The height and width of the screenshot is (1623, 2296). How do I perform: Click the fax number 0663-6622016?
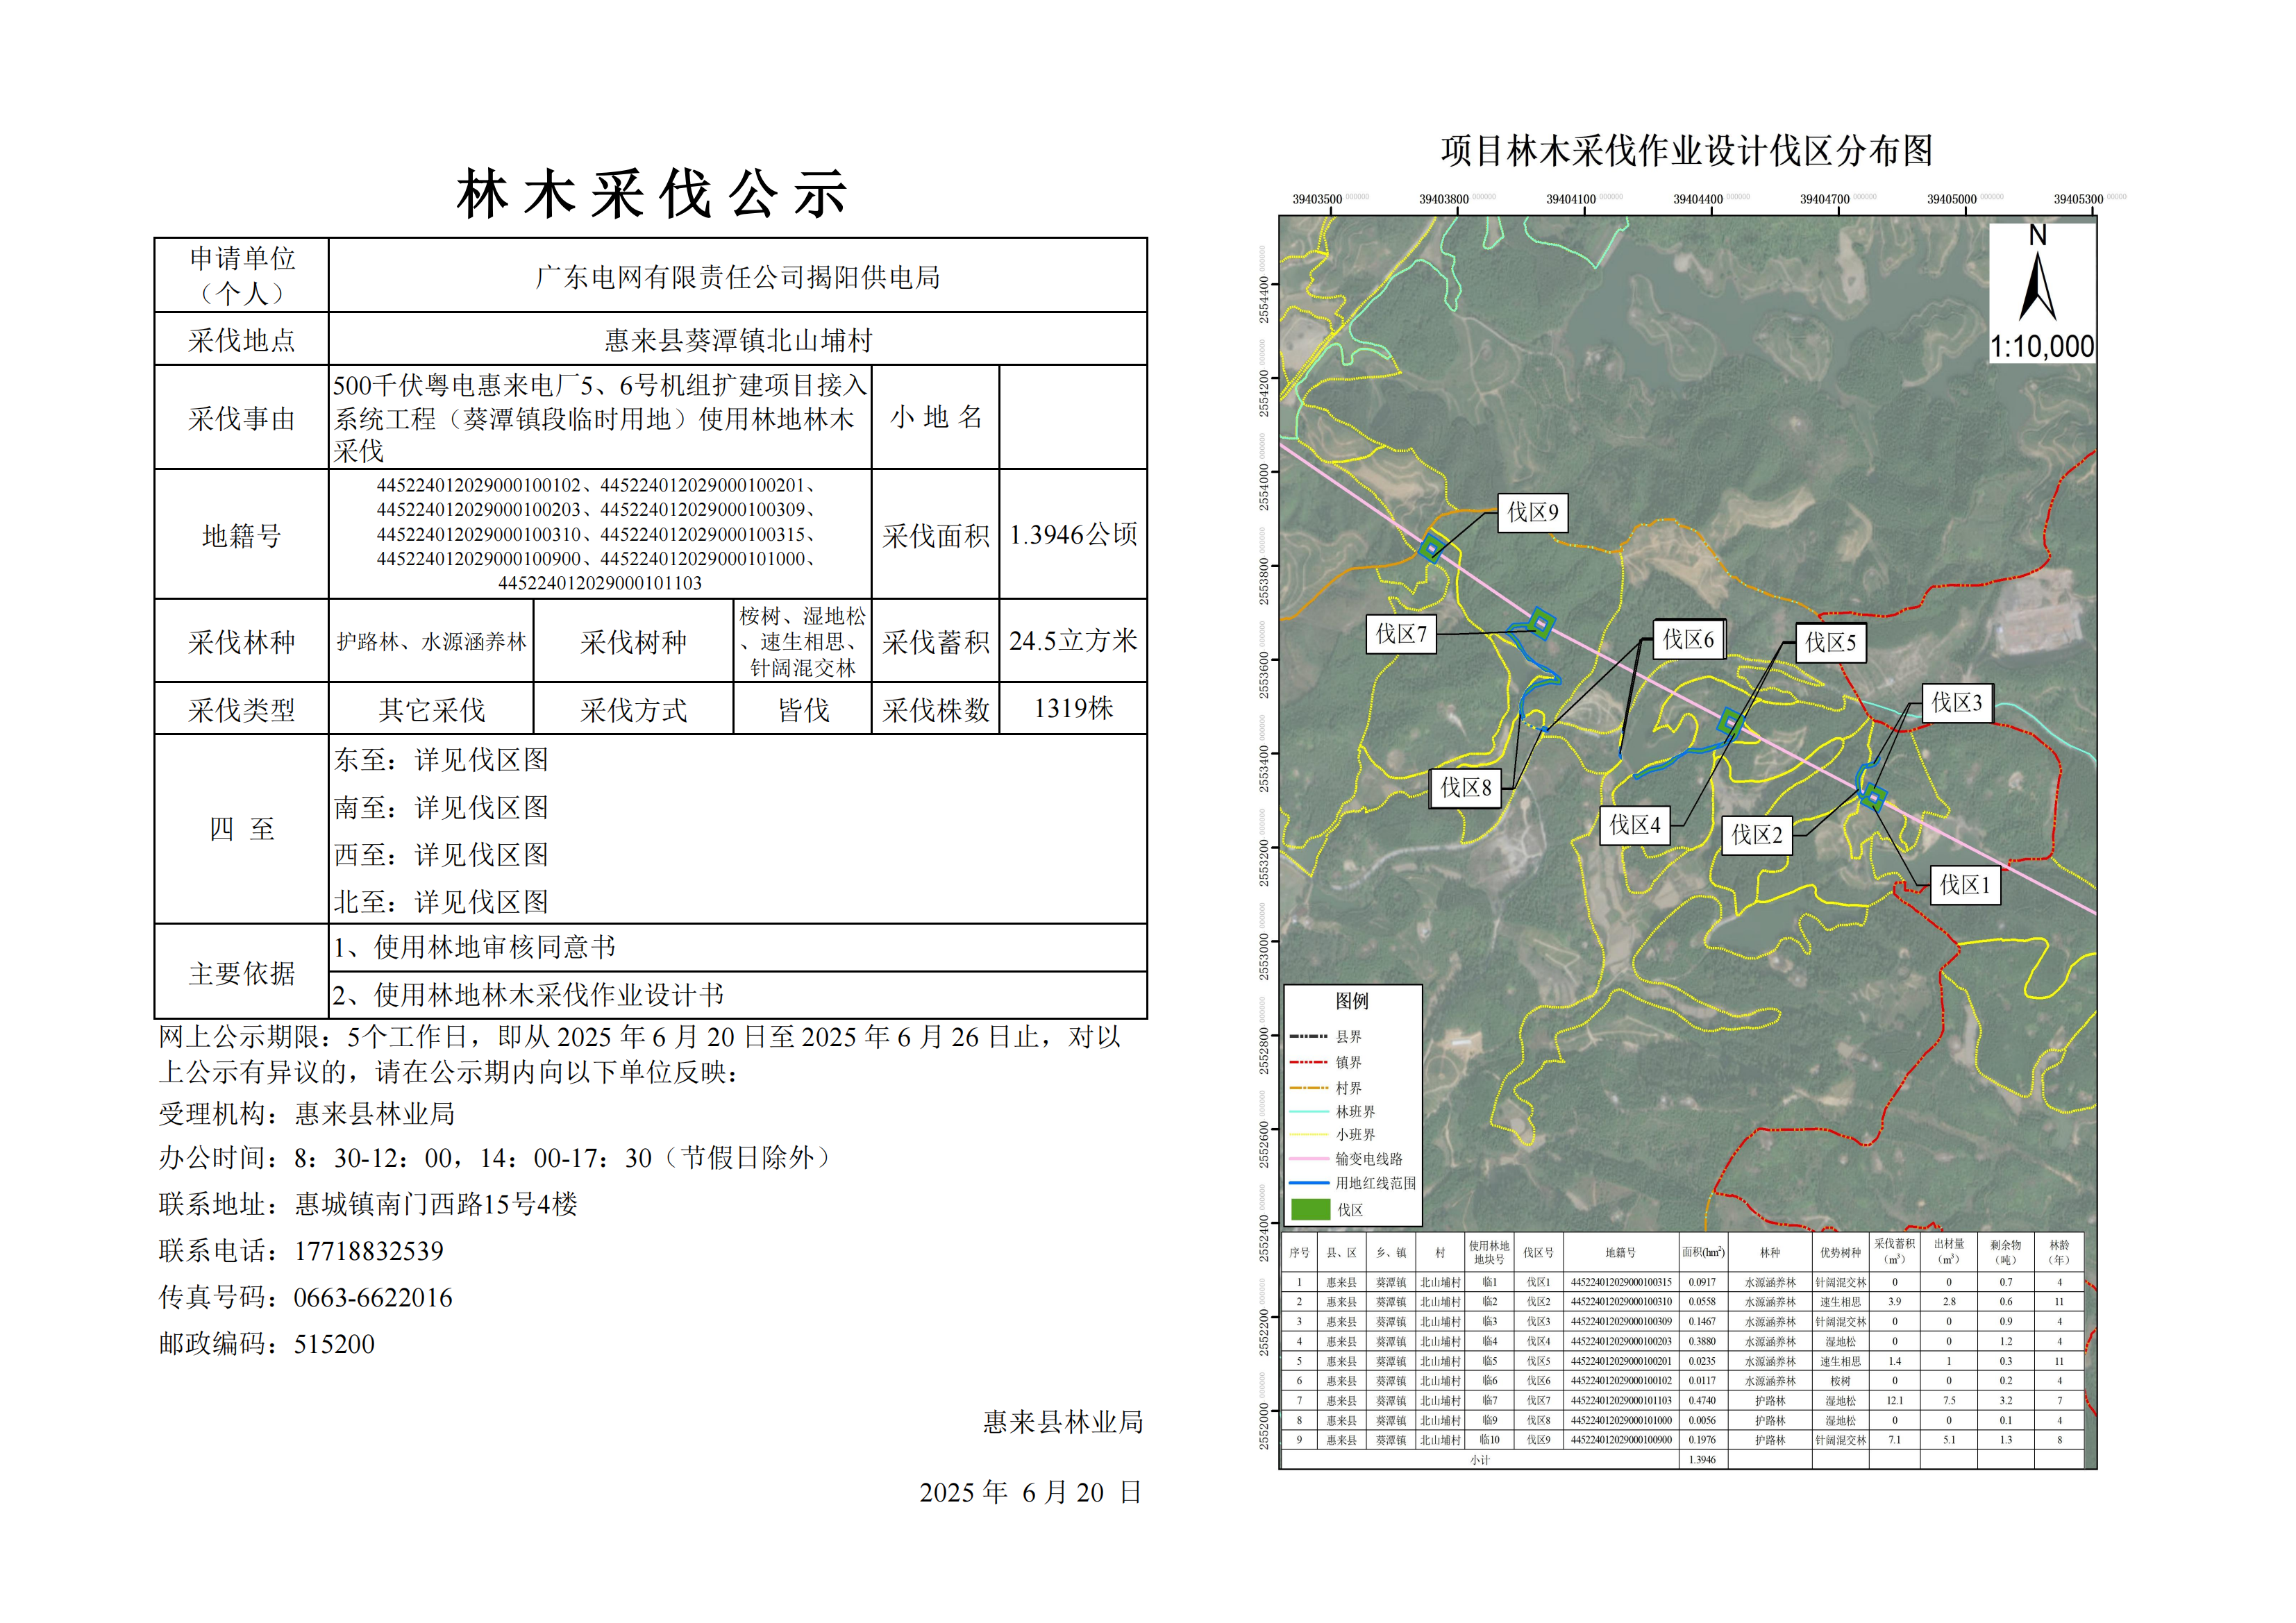pos(372,1298)
